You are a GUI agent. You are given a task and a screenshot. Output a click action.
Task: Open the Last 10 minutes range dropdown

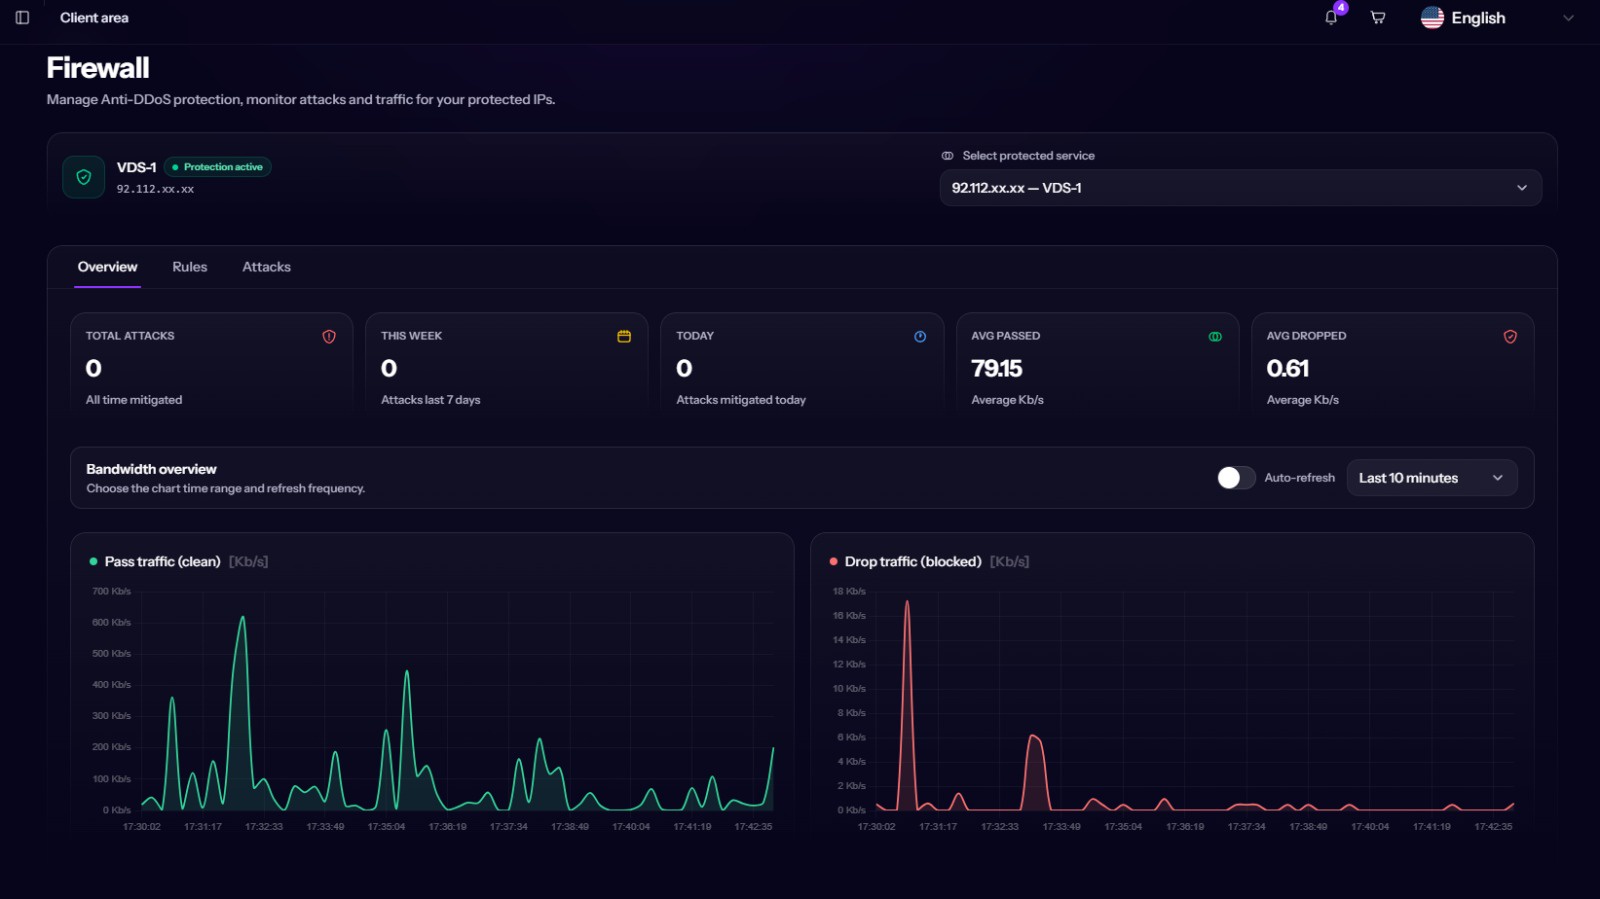pyautogui.click(x=1431, y=478)
